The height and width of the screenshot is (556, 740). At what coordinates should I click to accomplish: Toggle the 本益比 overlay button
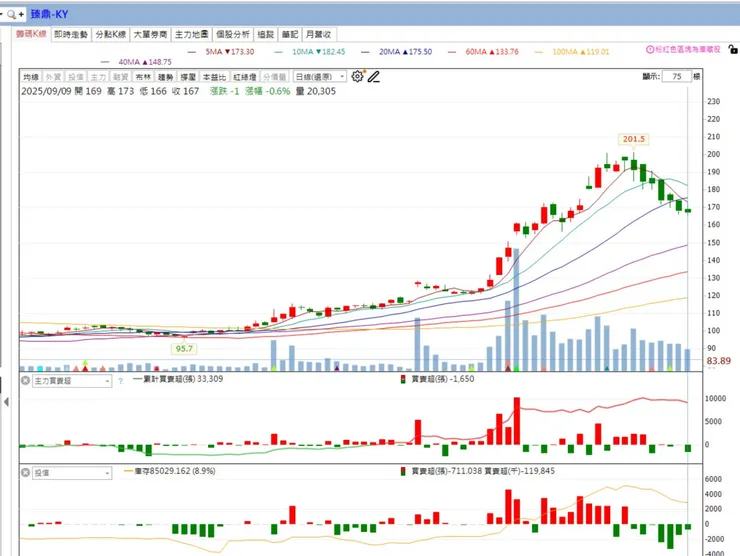tap(214, 77)
